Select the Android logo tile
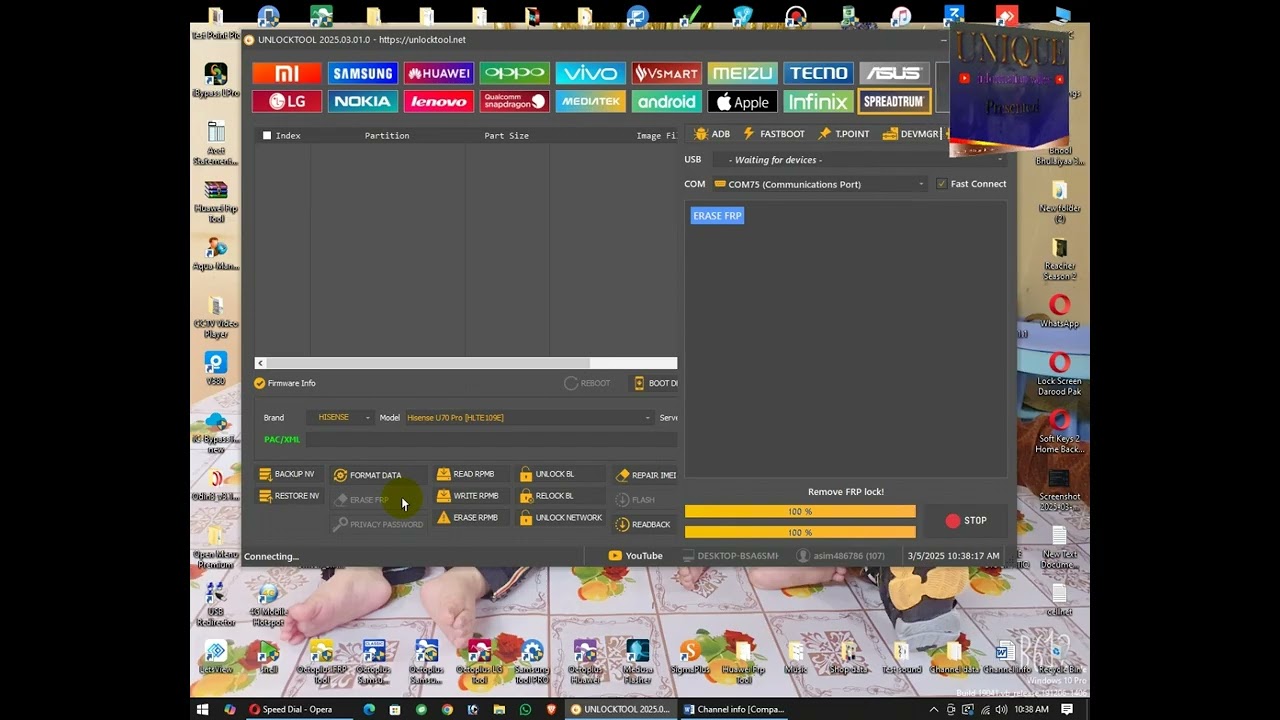 pos(667,101)
